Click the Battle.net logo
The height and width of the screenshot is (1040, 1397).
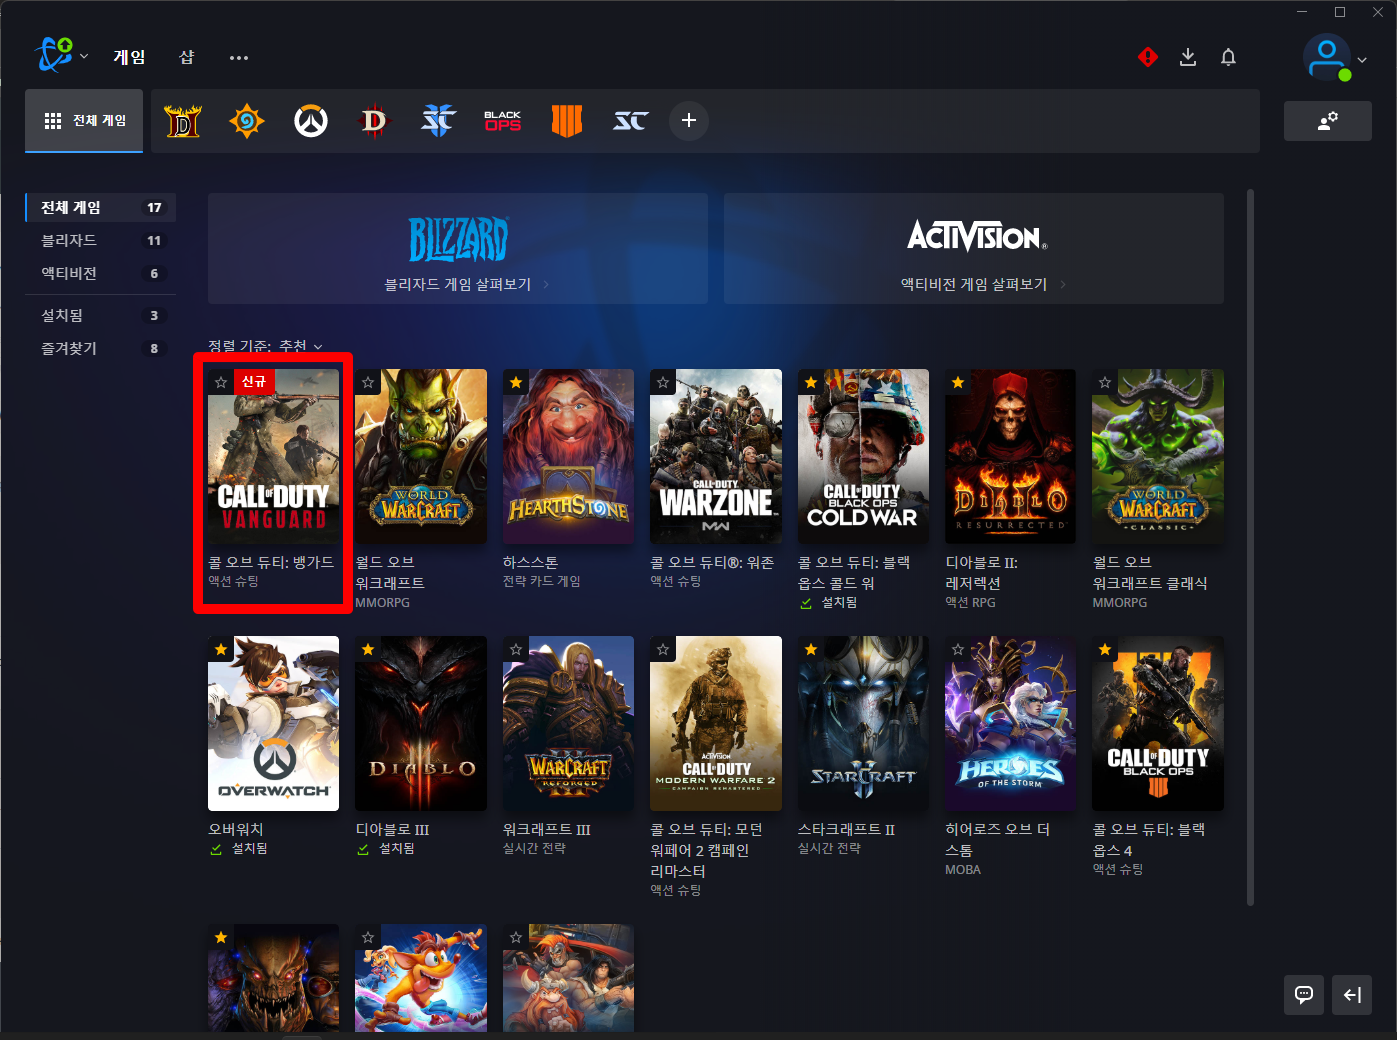(54, 55)
